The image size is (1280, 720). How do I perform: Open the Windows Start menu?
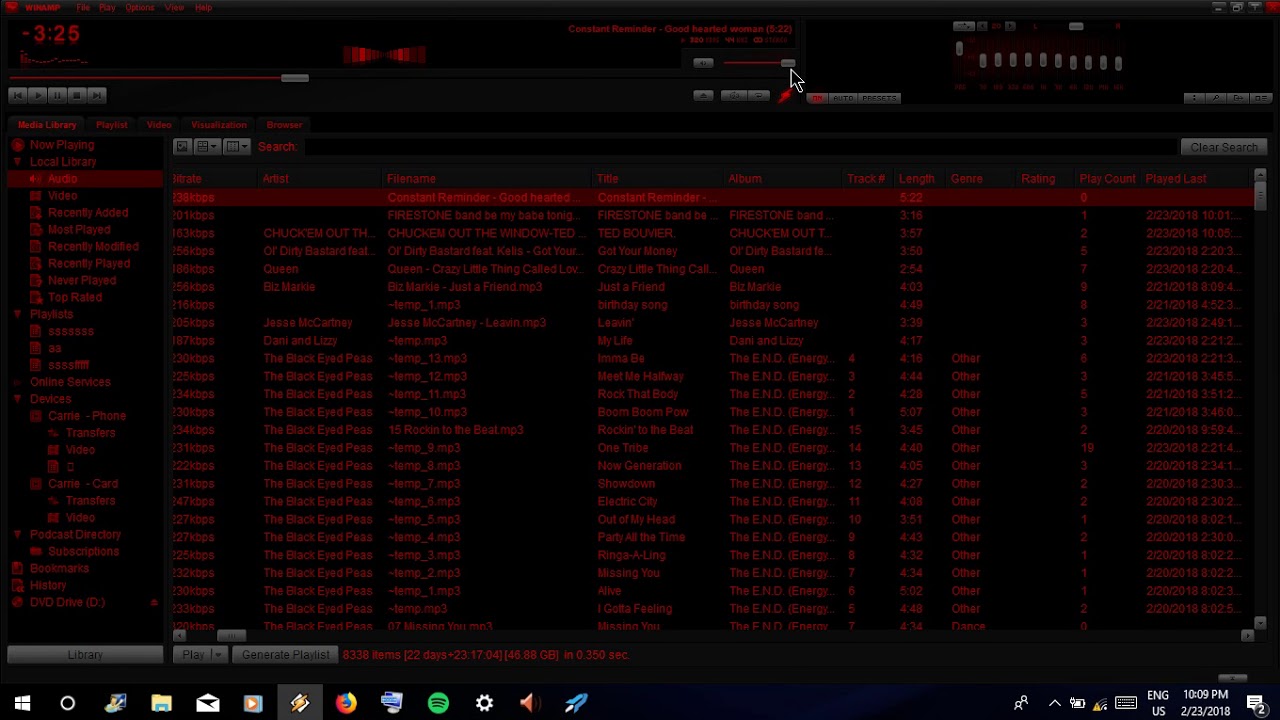pos(22,703)
